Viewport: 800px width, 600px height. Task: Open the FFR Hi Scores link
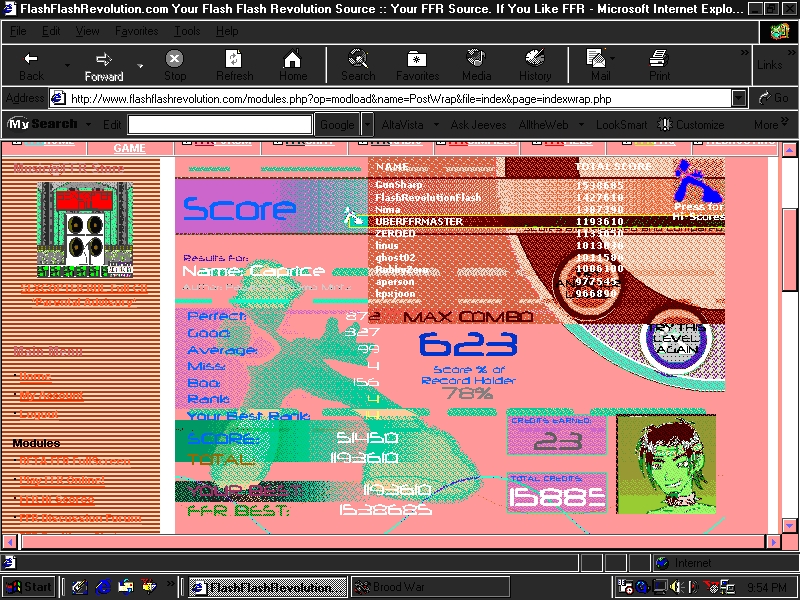click(57, 499)
